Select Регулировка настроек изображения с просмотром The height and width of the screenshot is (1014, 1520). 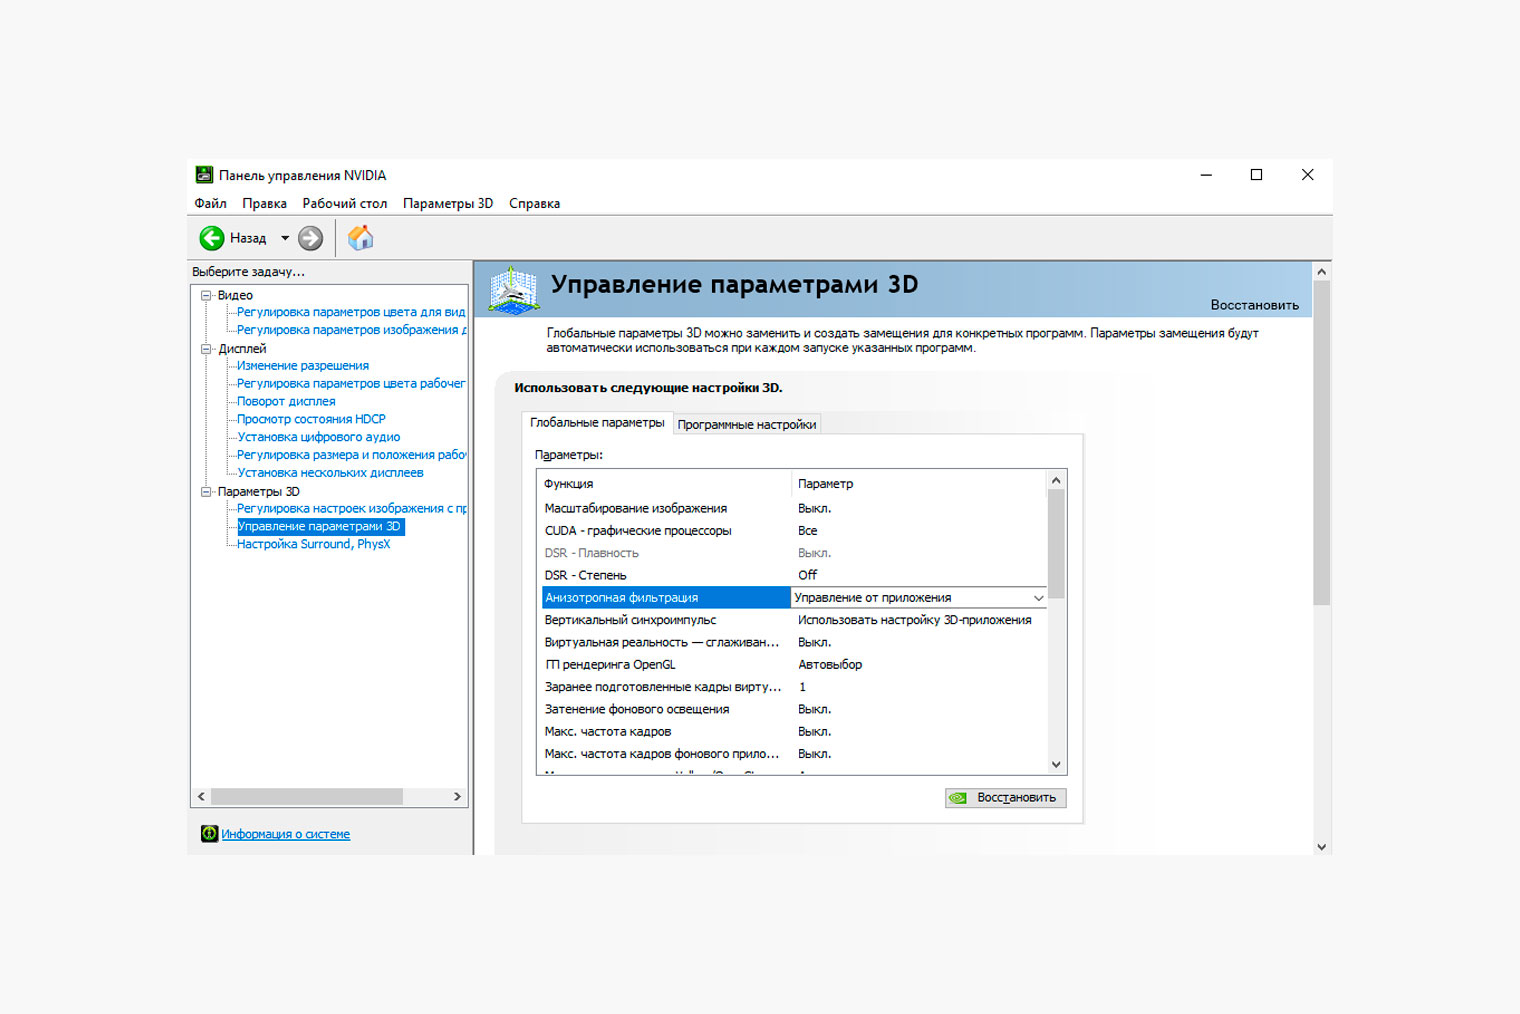pyautogui.click(x=351, y=508)
